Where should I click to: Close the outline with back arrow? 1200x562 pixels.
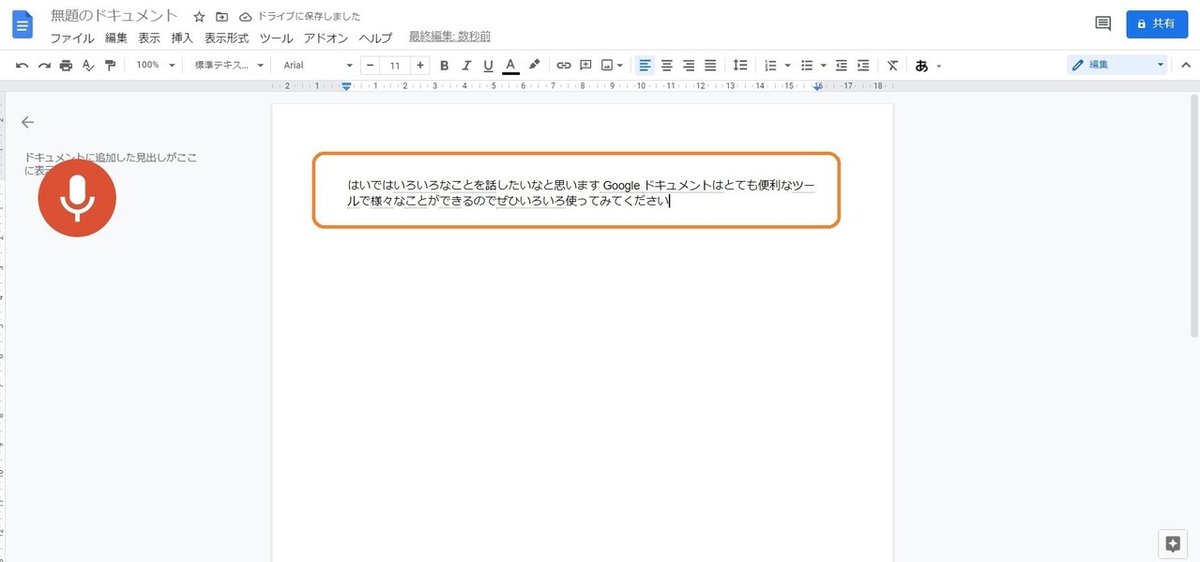(27, 122)
